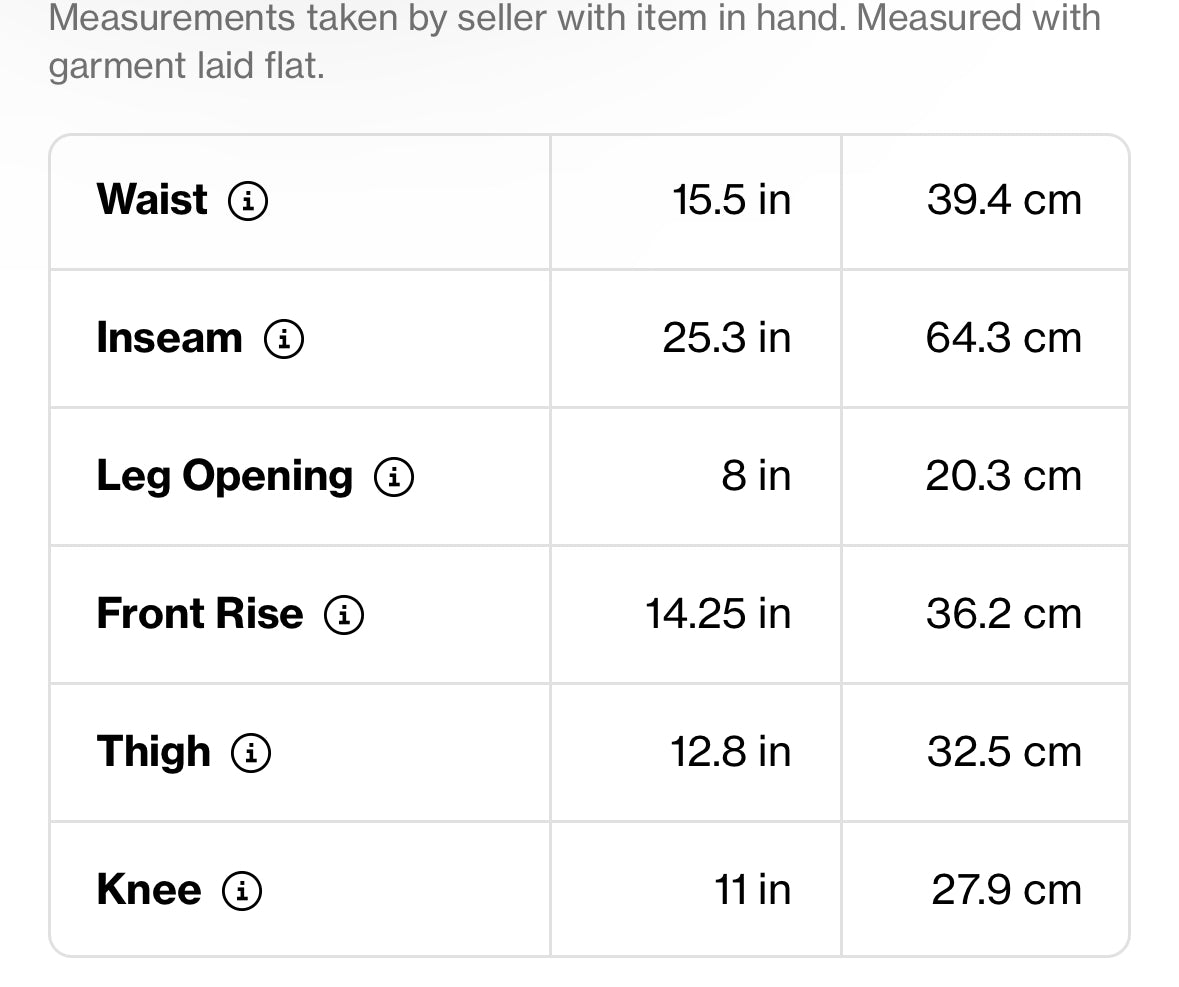This screenshot has width=1179, height=987.
Task: Select the Waist row label
Action: [x=152, y=200]
